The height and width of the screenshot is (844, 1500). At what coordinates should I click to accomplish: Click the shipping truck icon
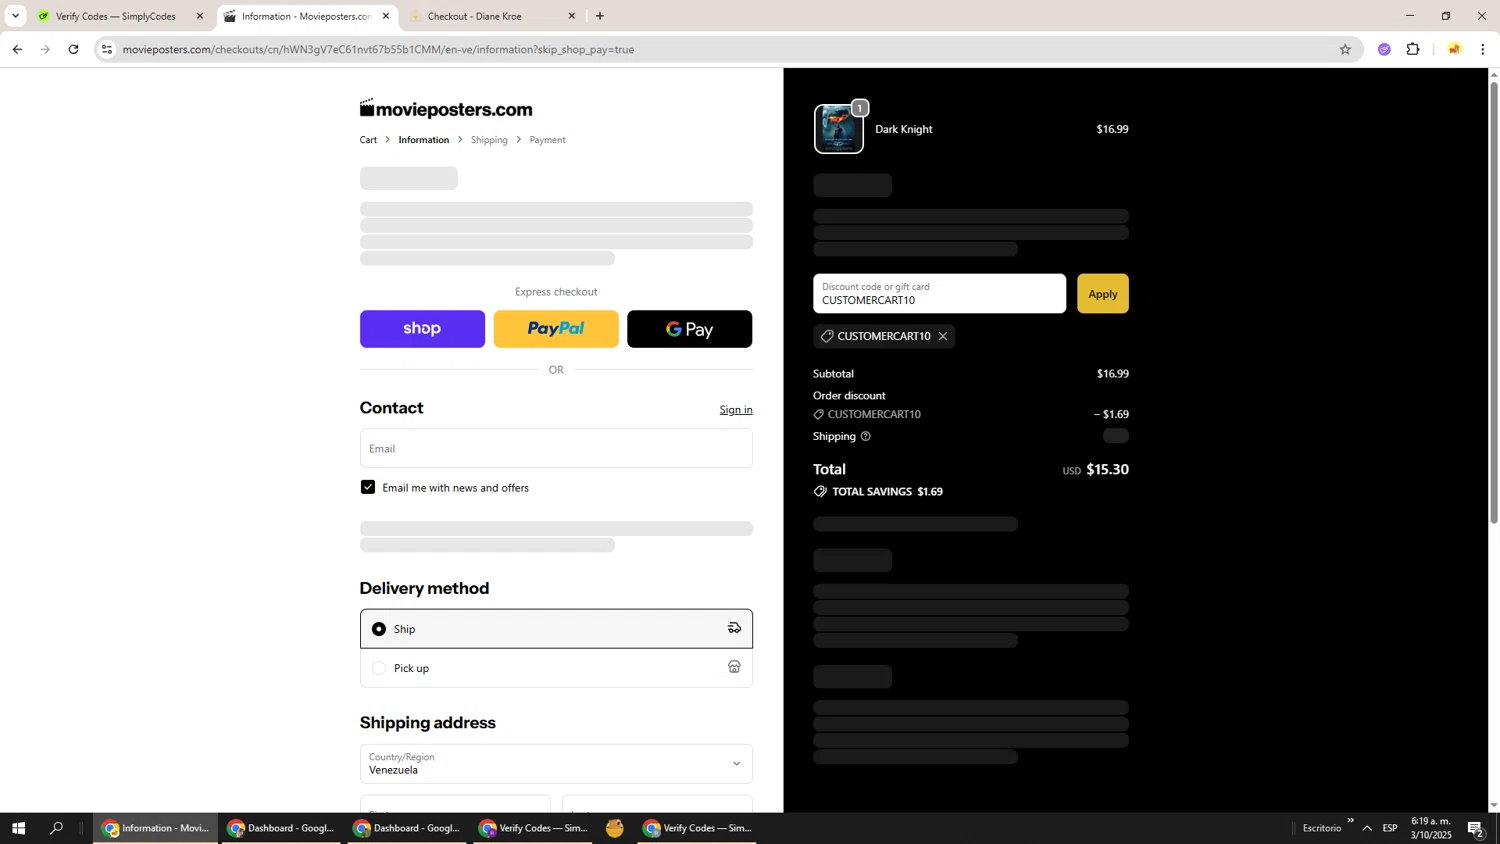coord(734,628)
